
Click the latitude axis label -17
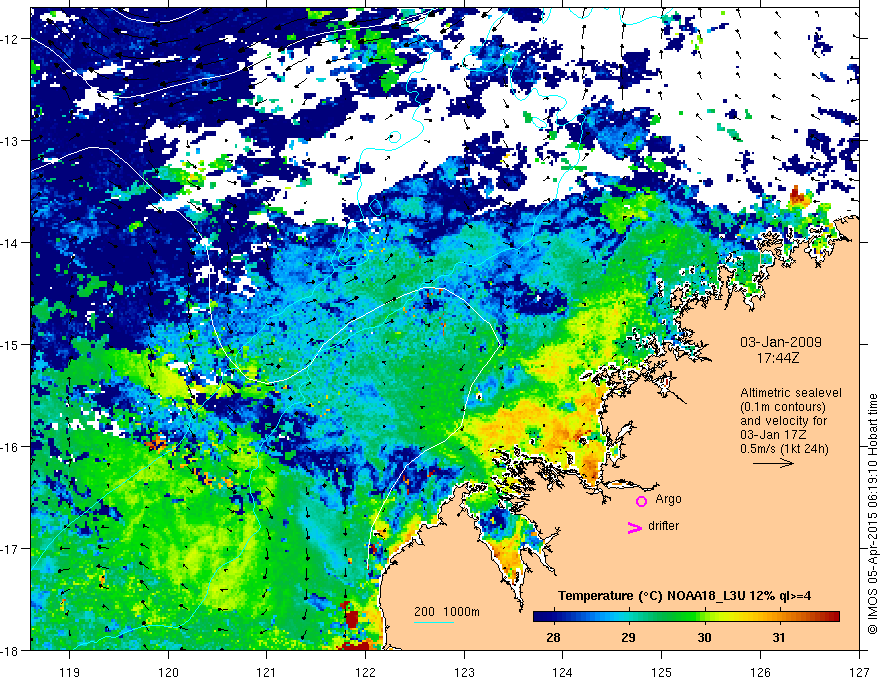click(x=10, y=548)
